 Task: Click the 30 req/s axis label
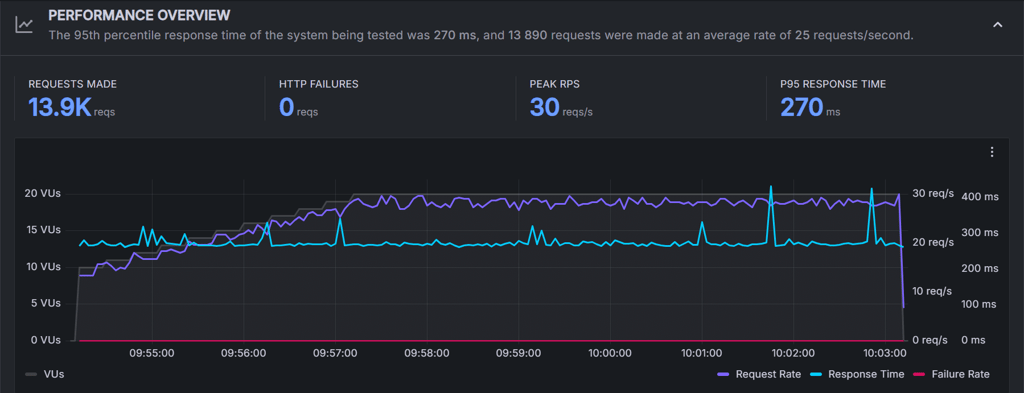click(x=933, y=193)
